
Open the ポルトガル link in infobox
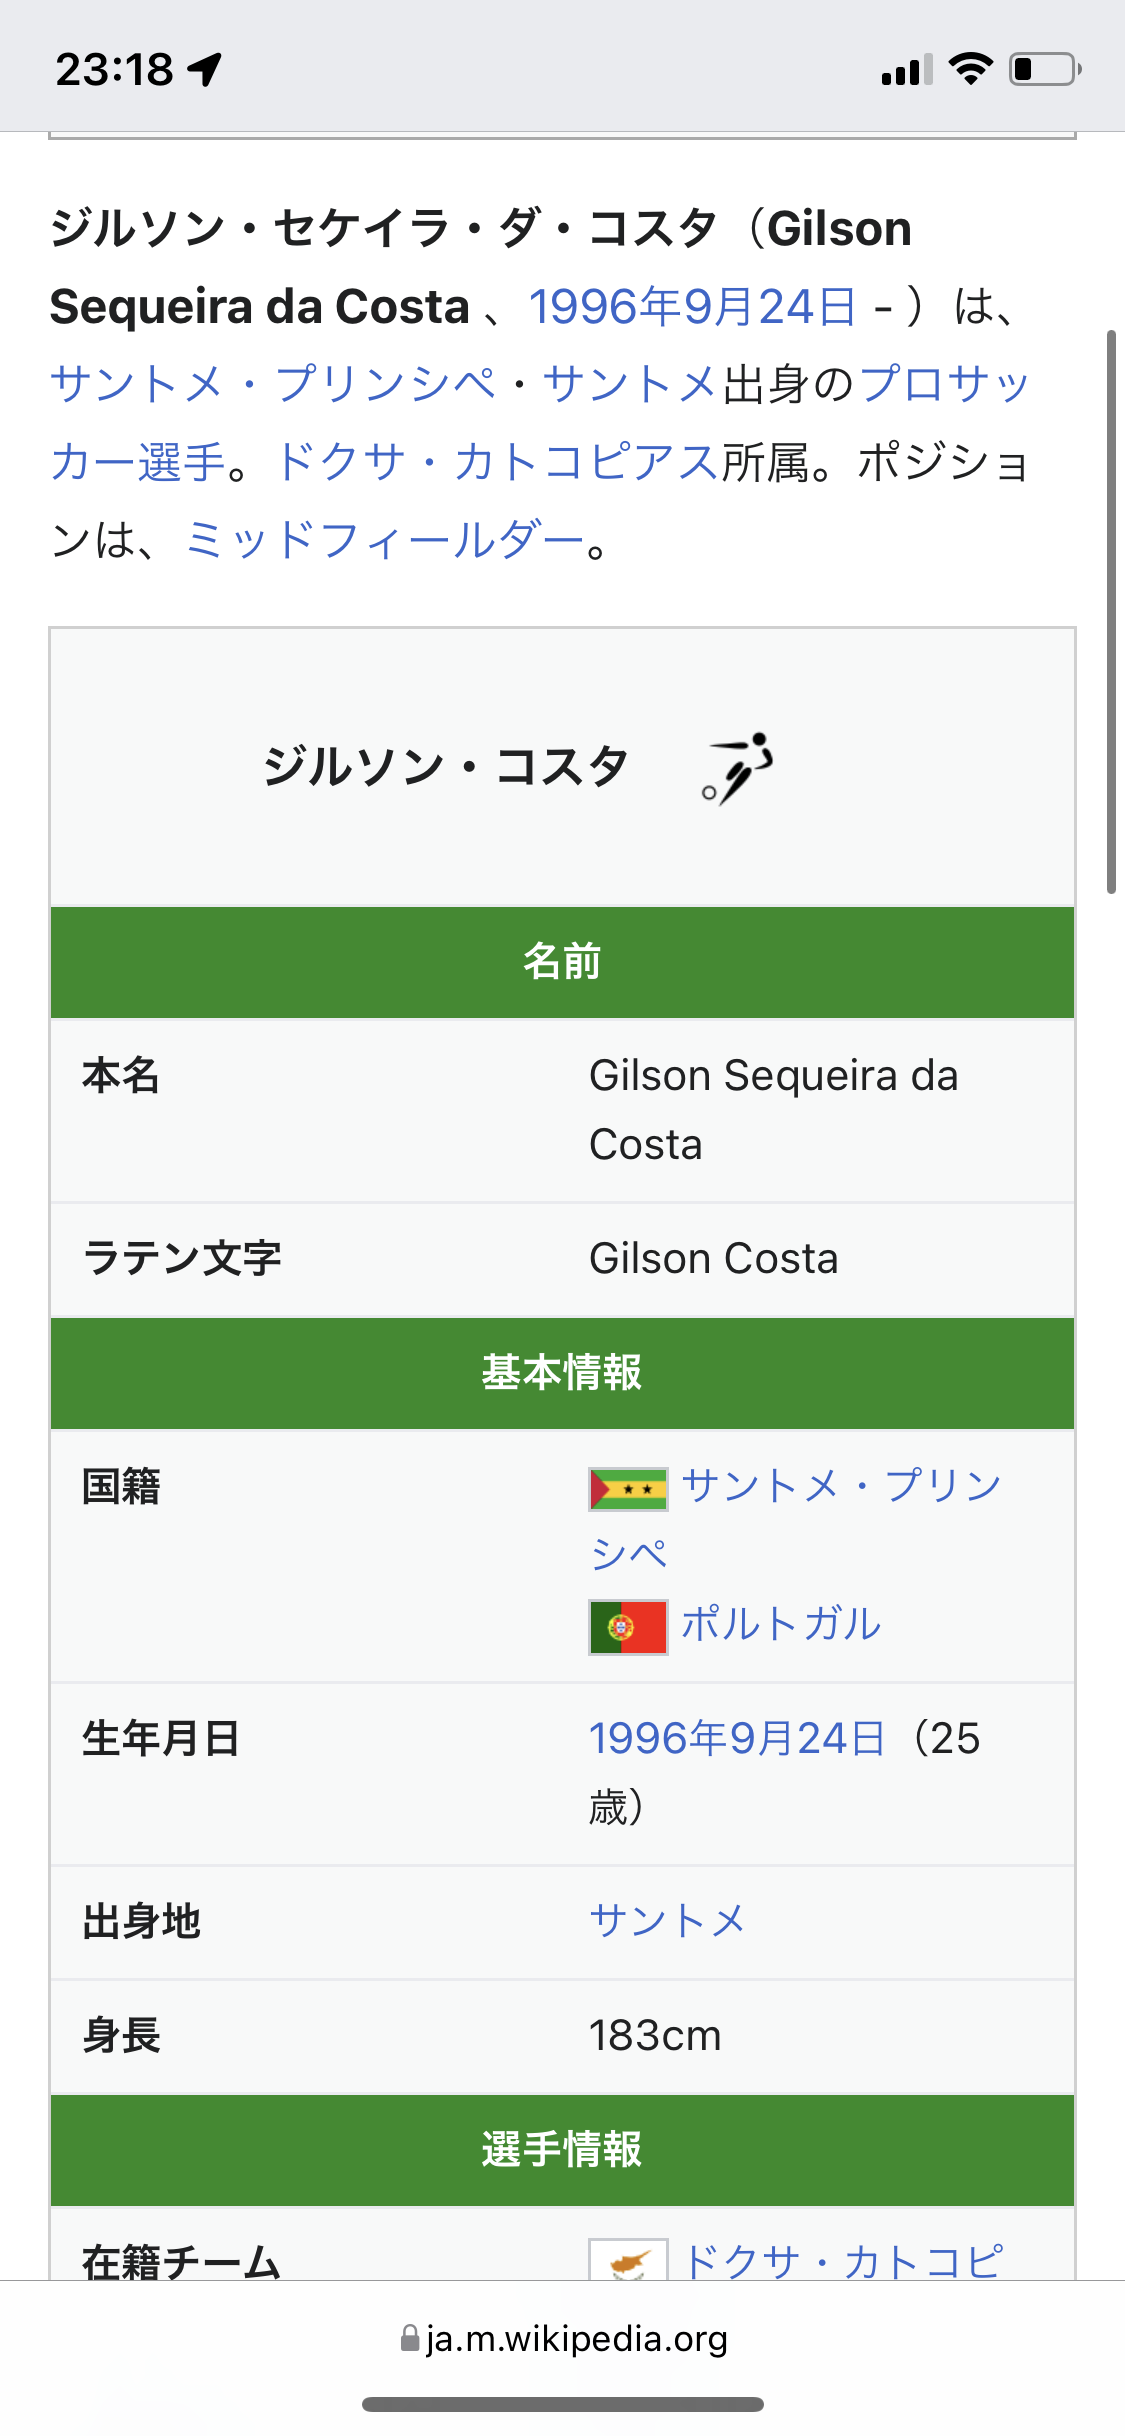(781, 1624)
